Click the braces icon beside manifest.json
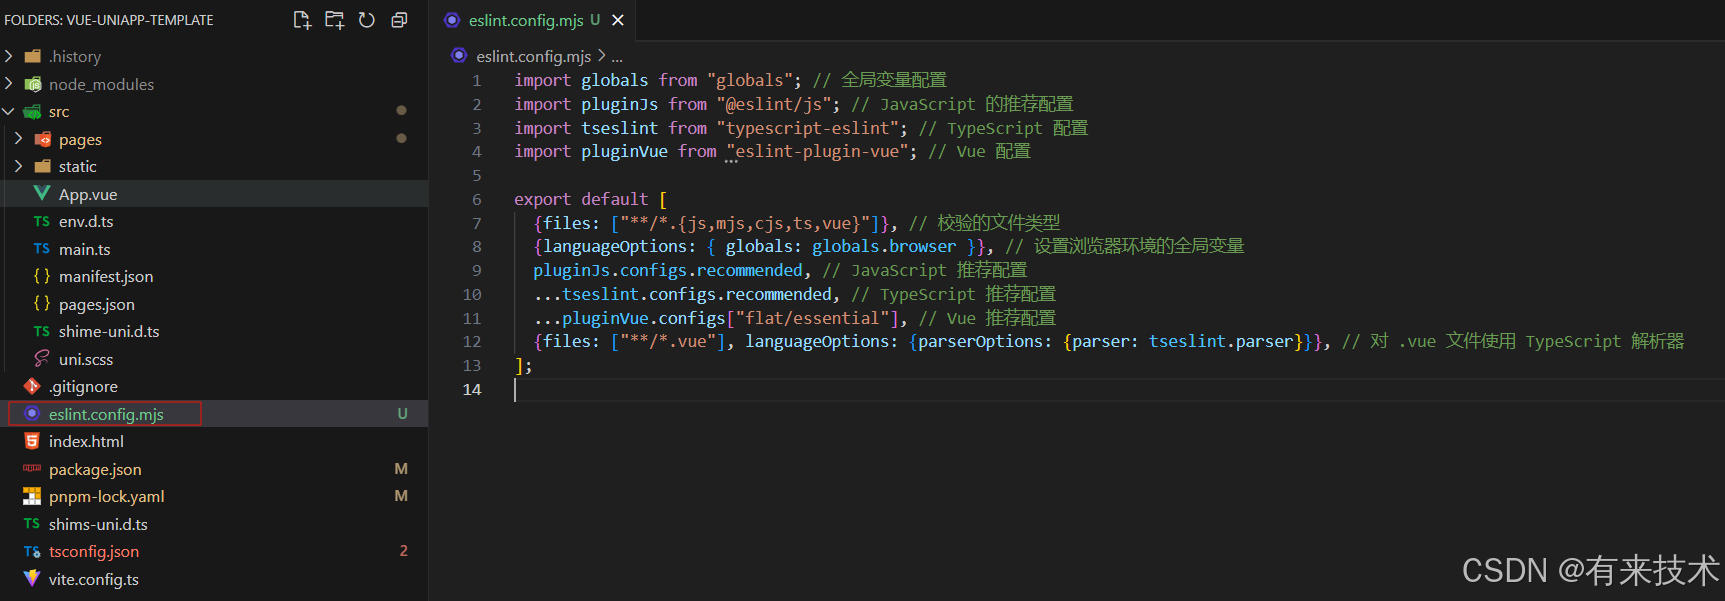1725x601 pixels. (x=42, y=276)
